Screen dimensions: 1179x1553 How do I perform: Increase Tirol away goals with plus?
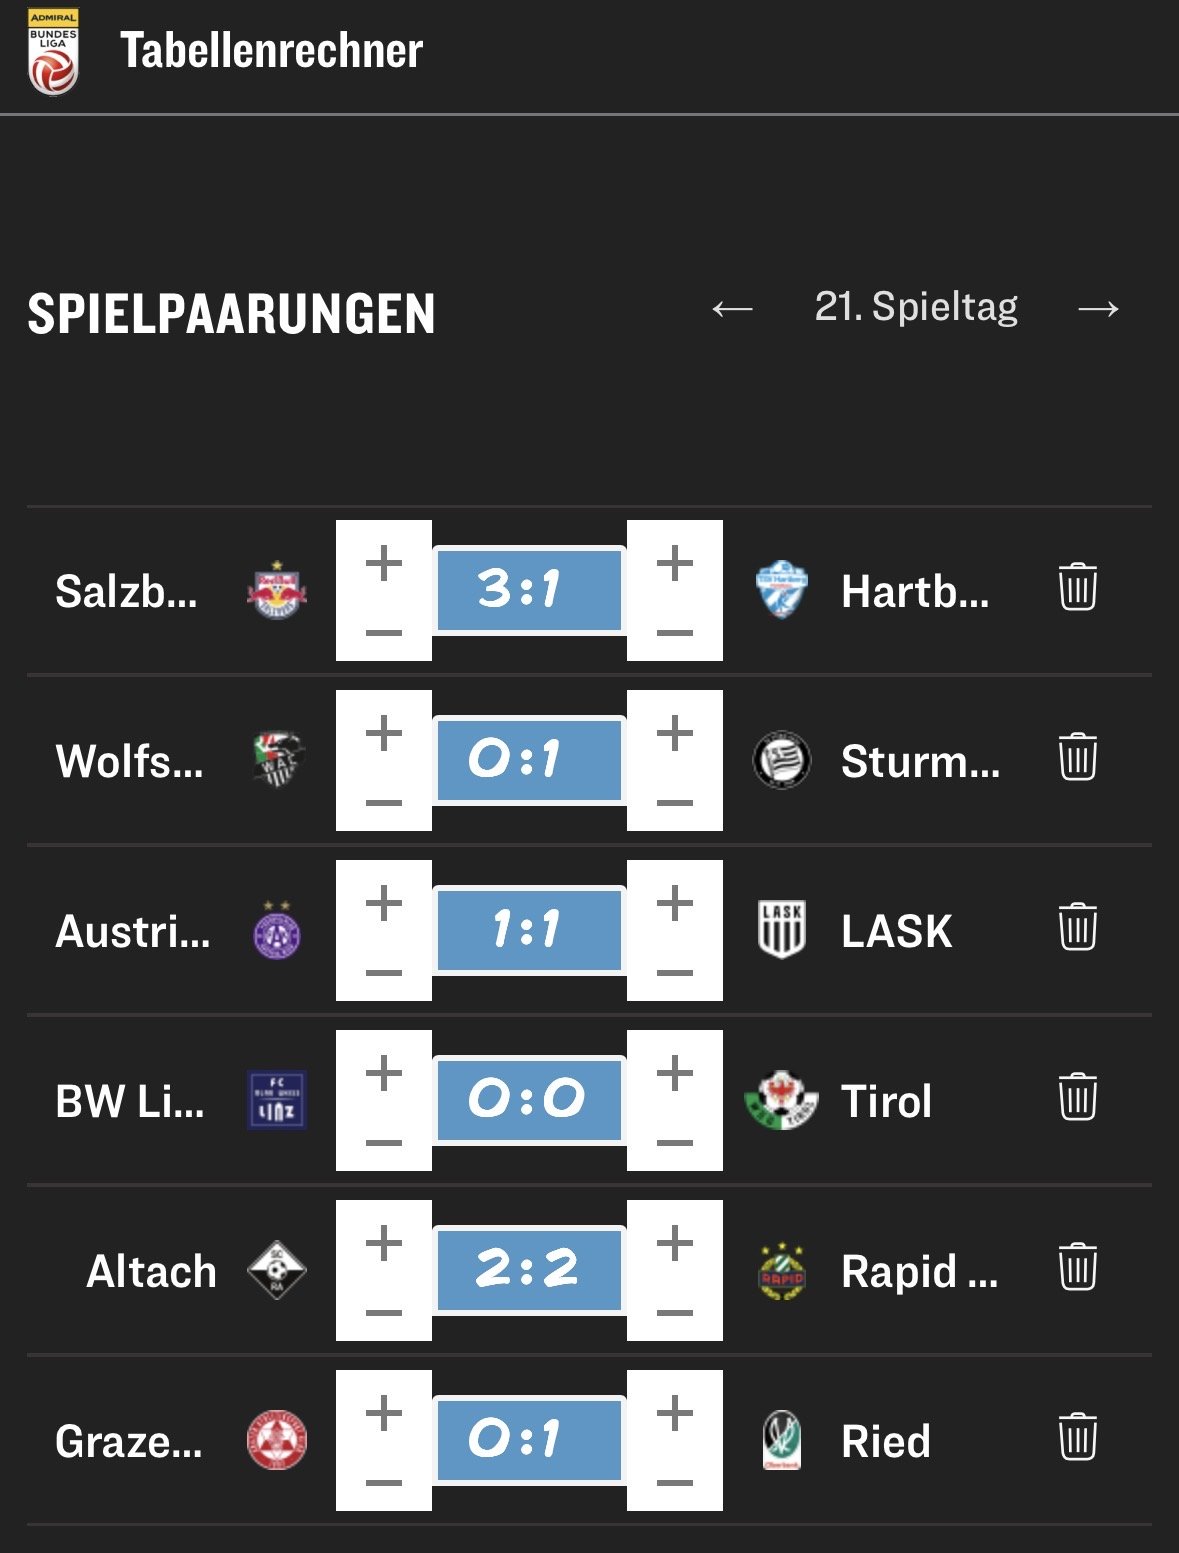click(675, 1073)
